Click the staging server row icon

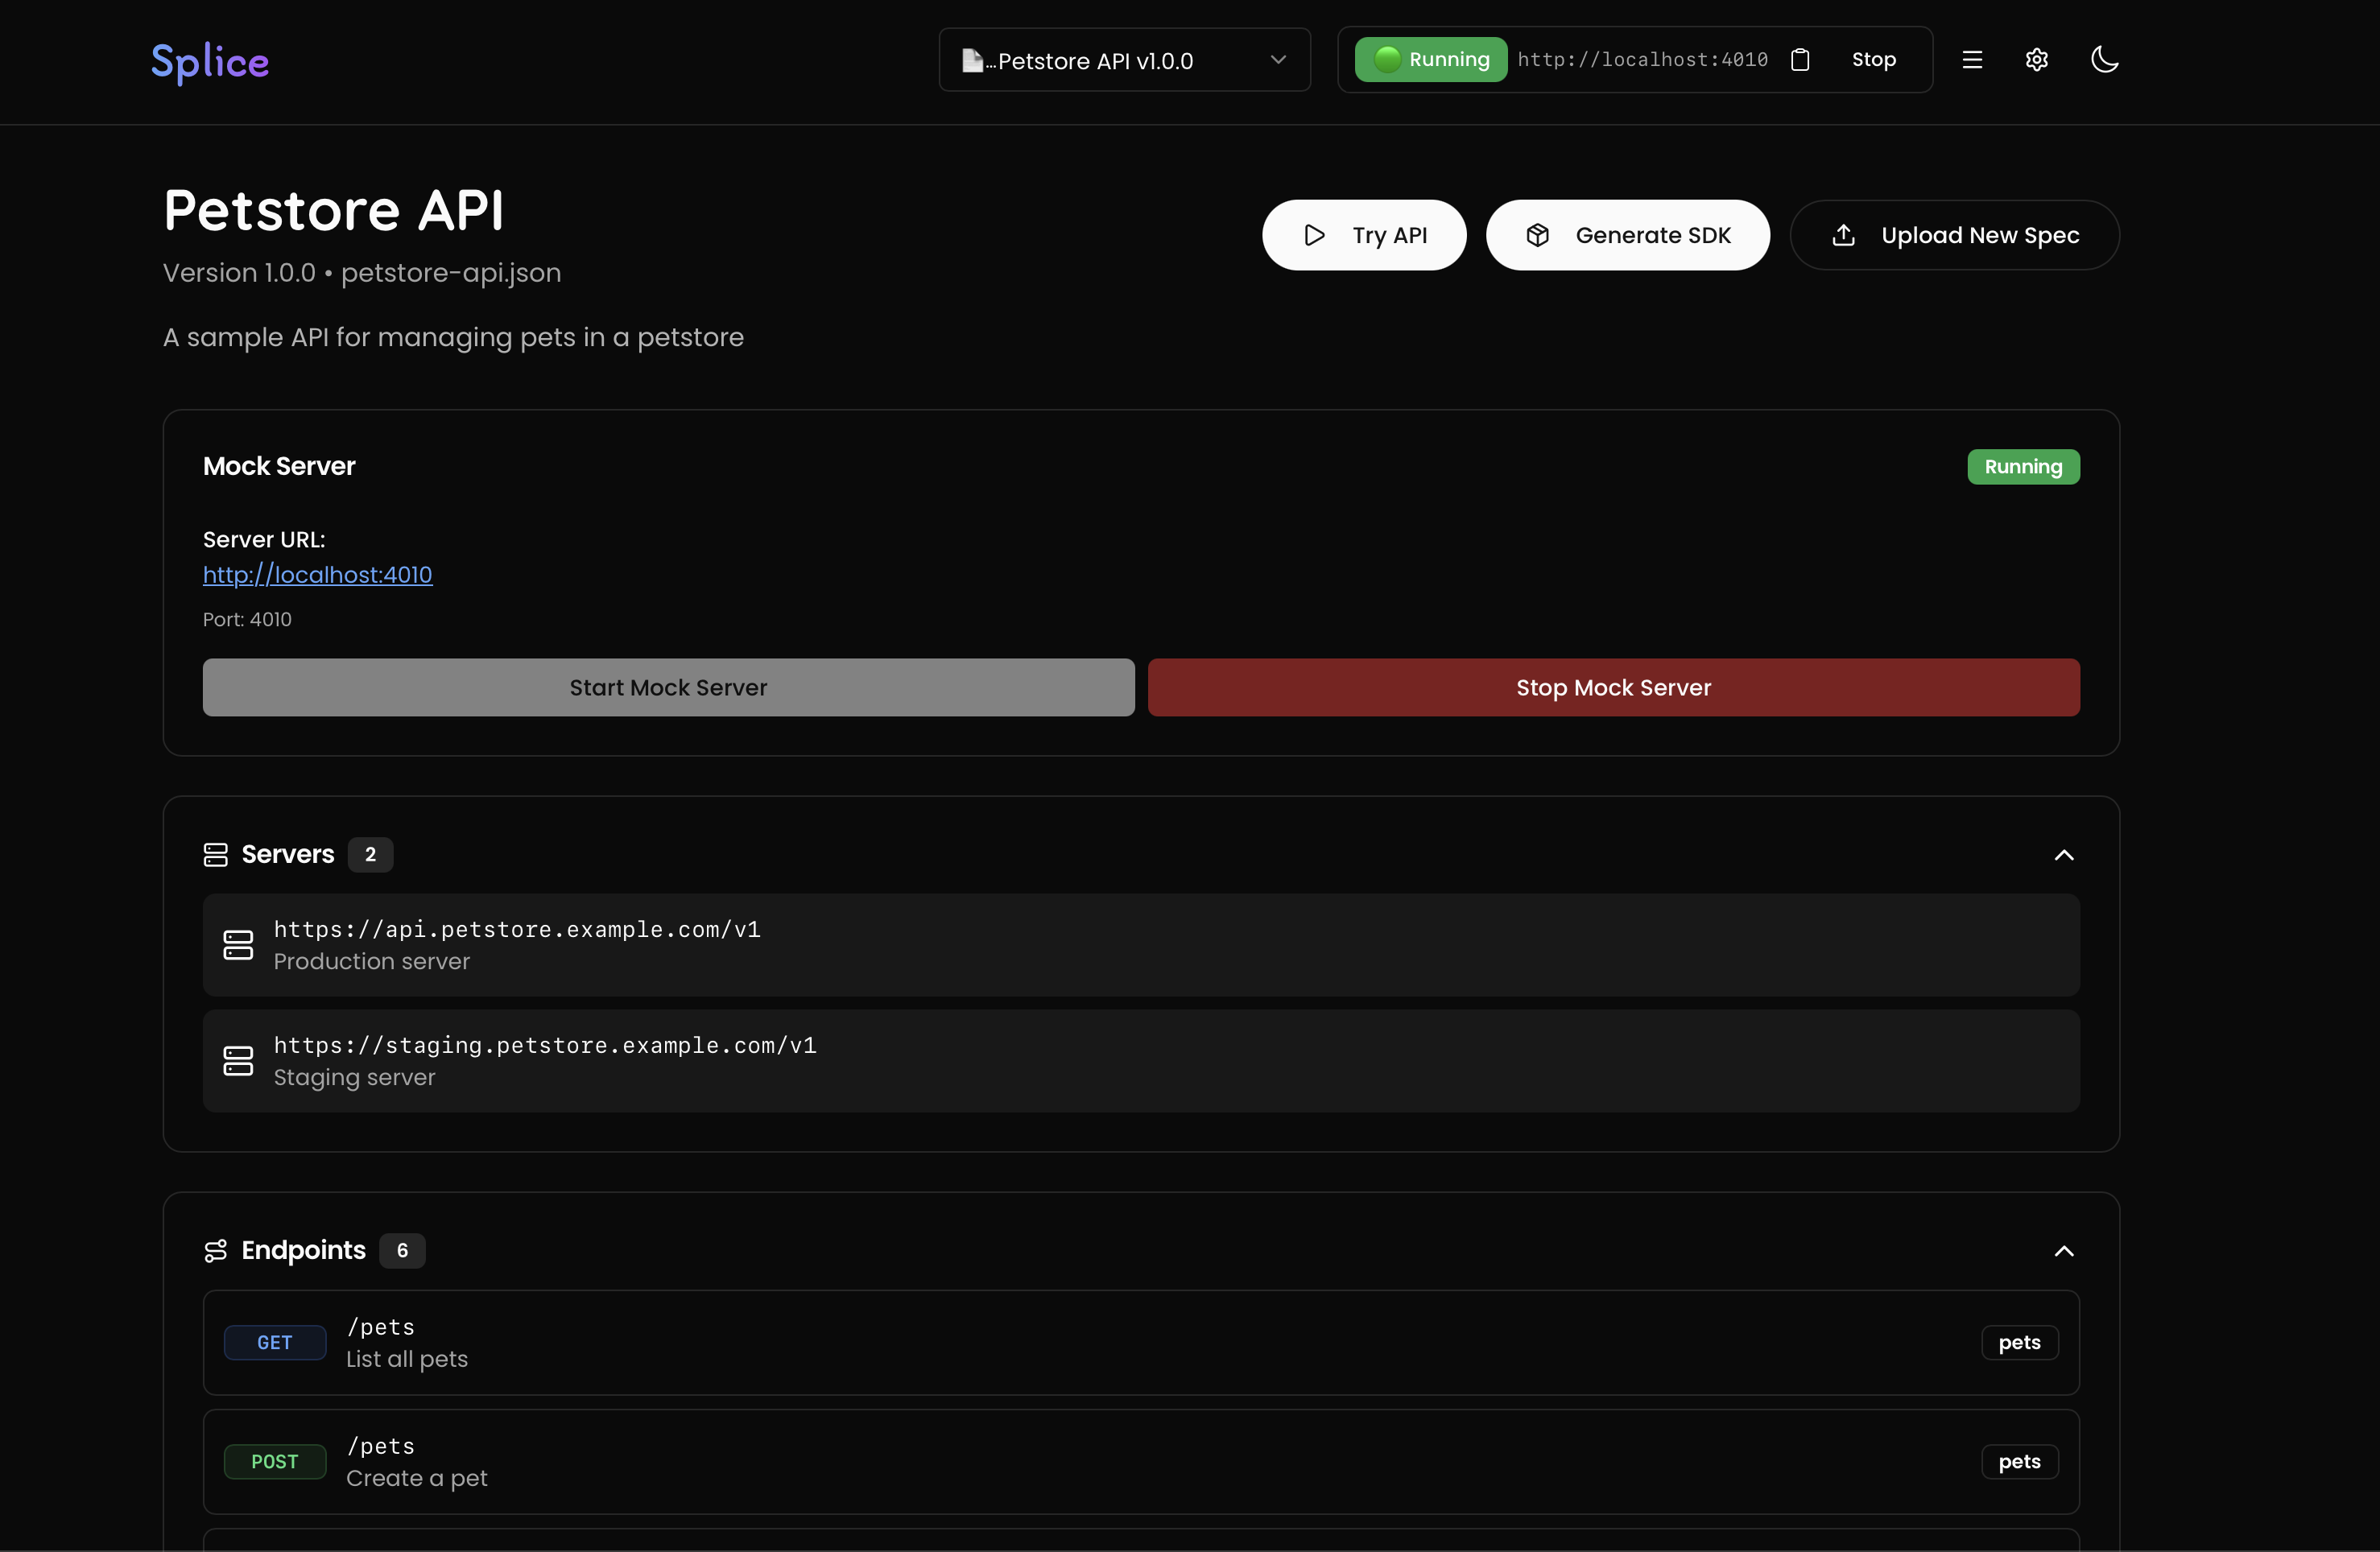pyautogui.click(x=238, y=1061)
